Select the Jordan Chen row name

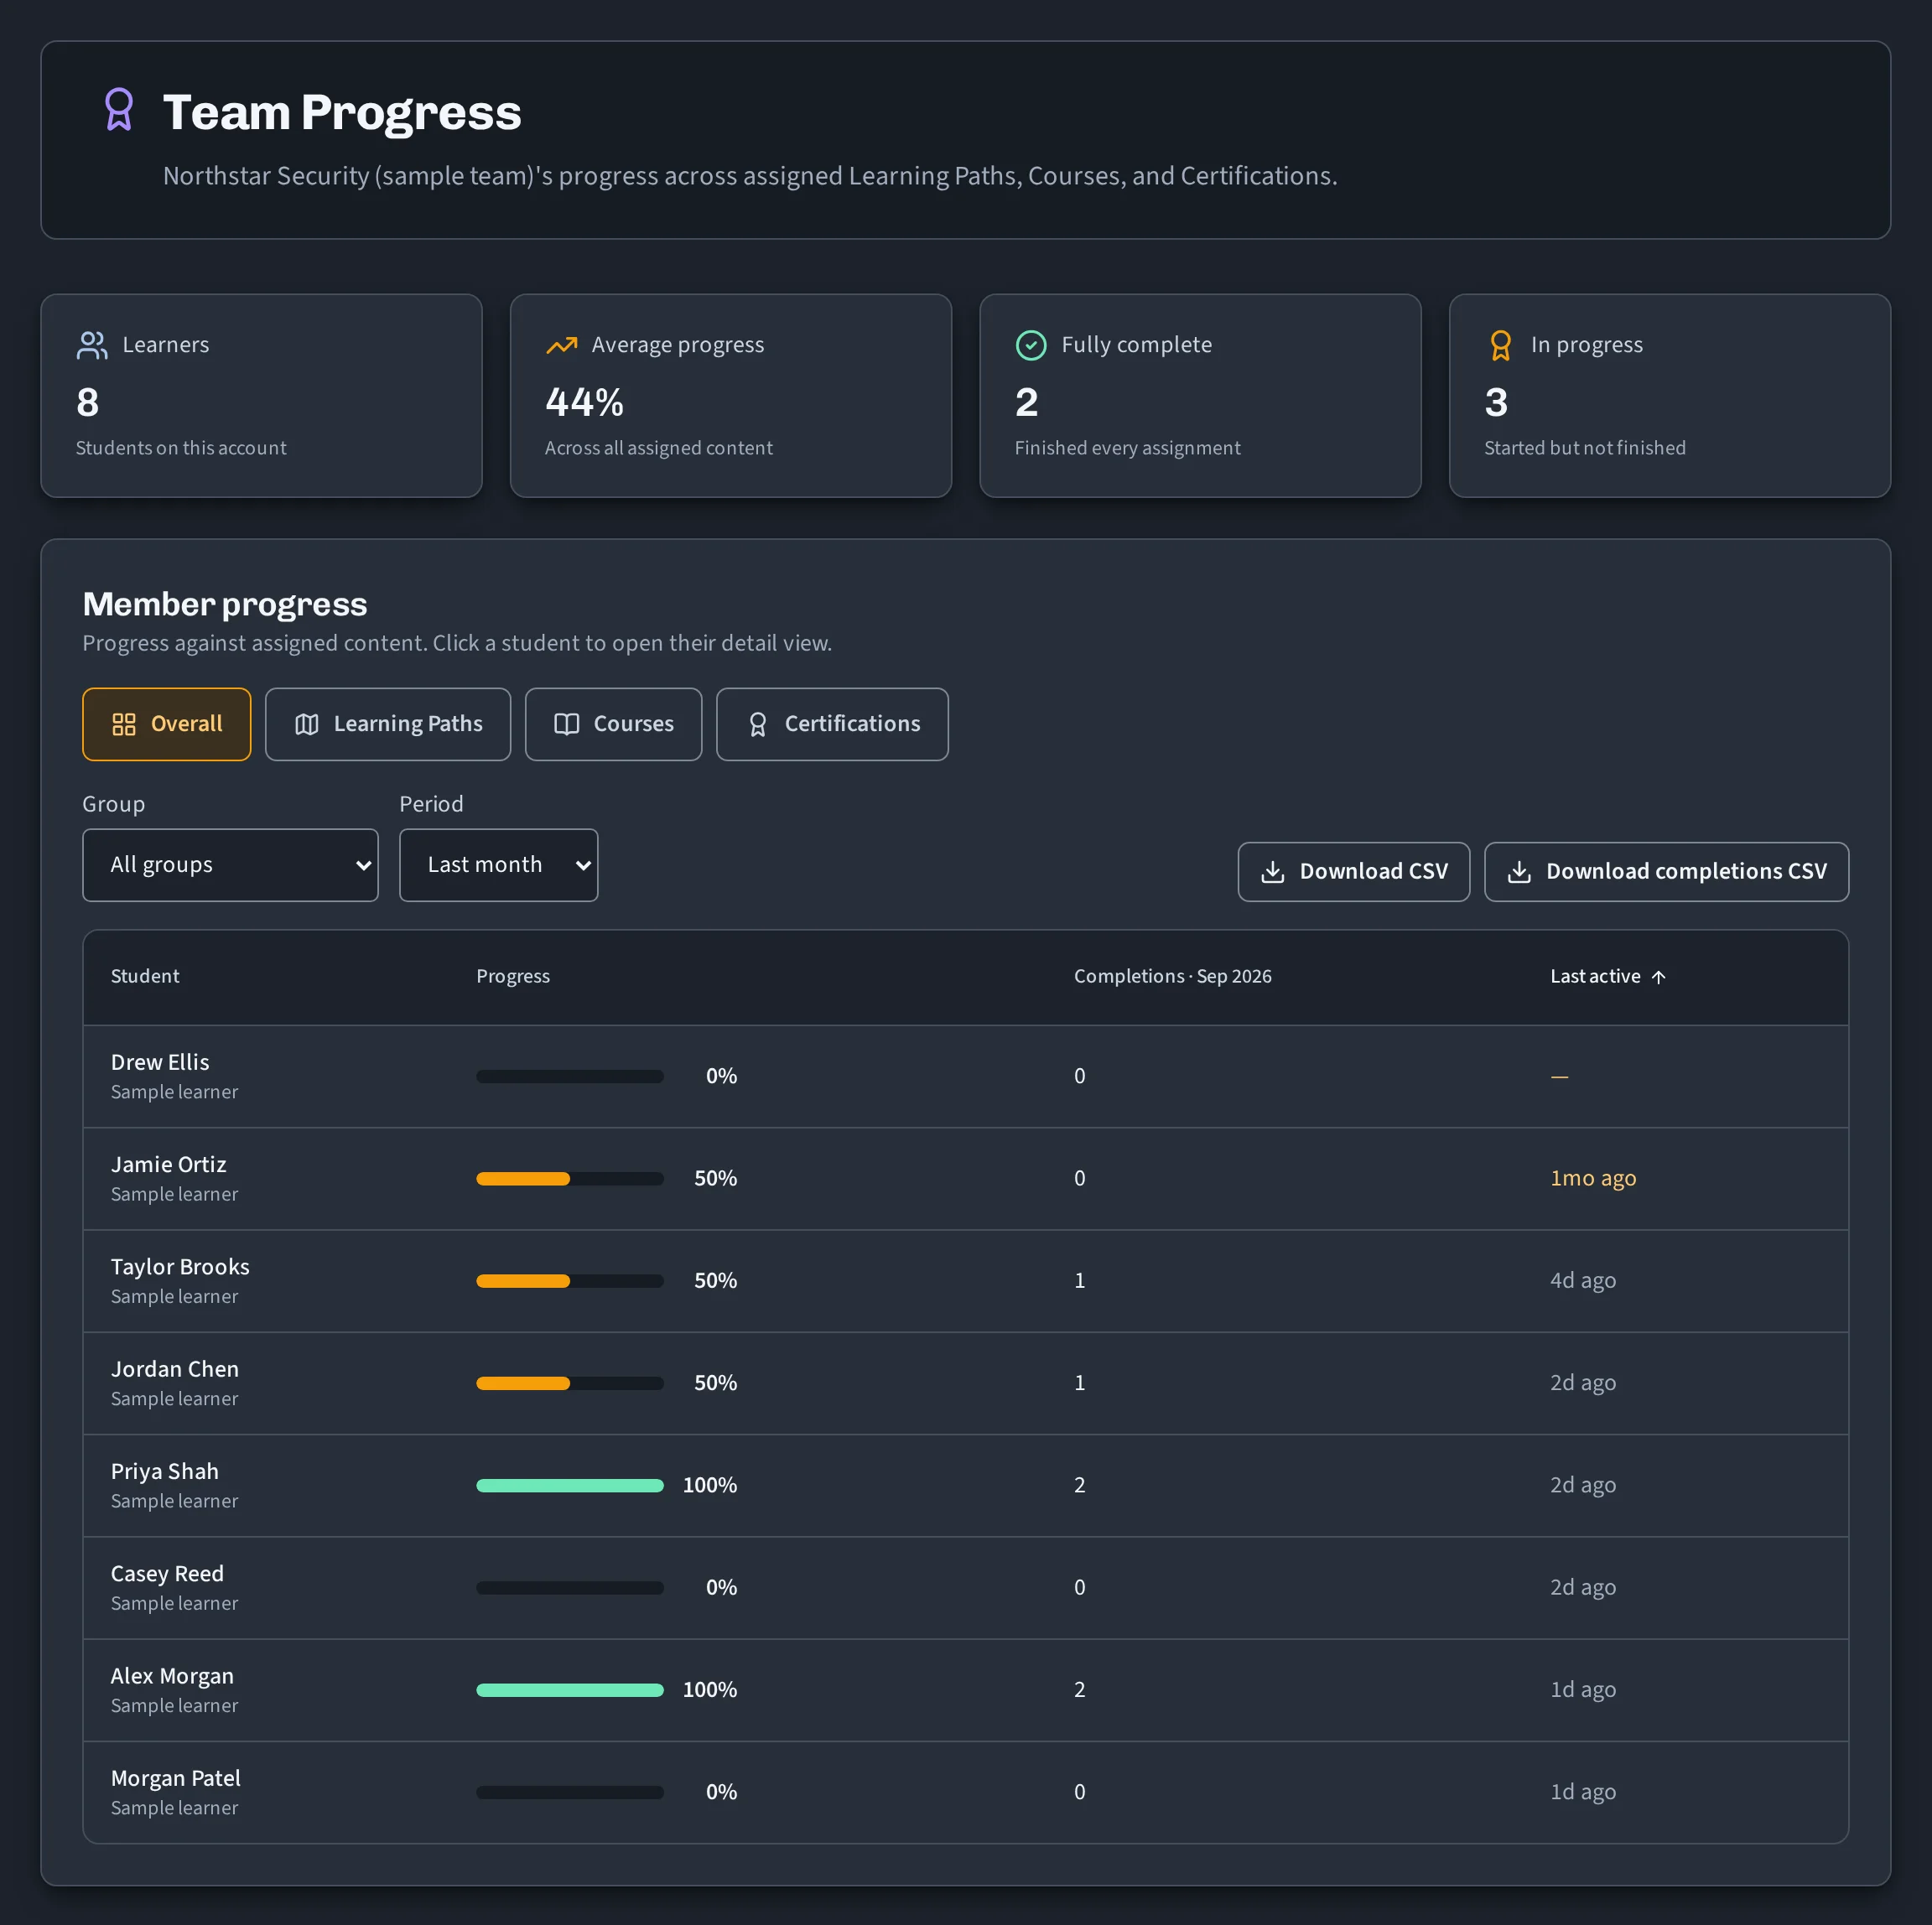point(175,1369)
